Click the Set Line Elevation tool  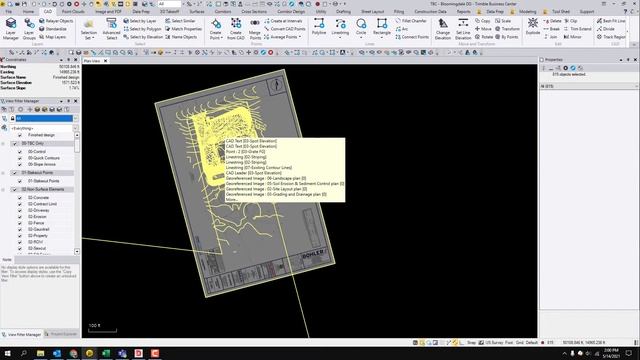(x=463, y=29)
